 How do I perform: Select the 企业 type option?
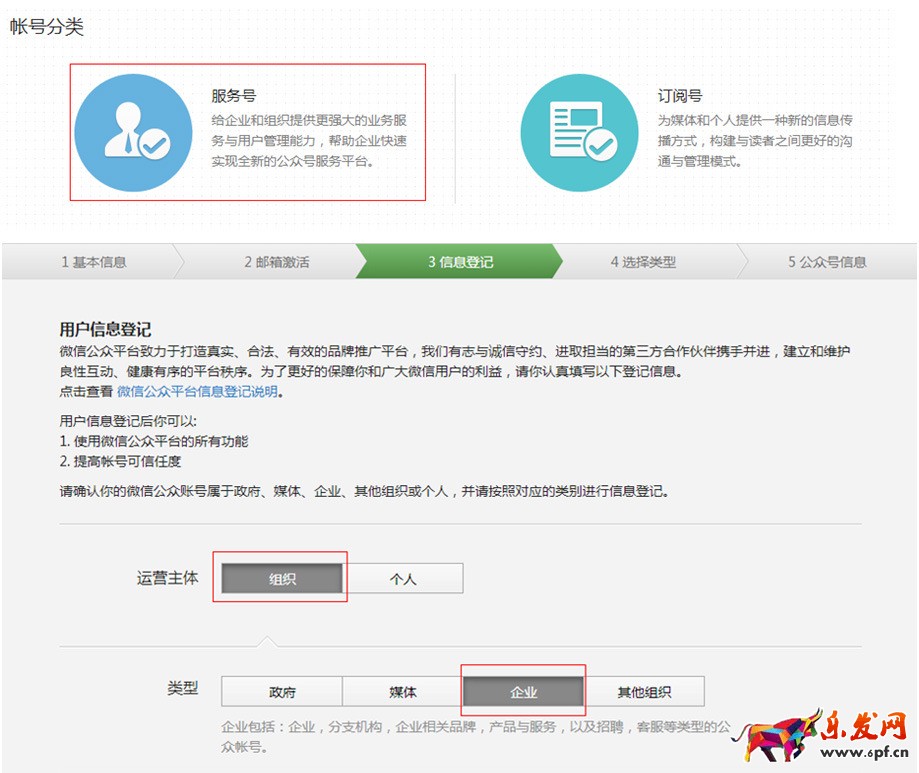(523, 692)
